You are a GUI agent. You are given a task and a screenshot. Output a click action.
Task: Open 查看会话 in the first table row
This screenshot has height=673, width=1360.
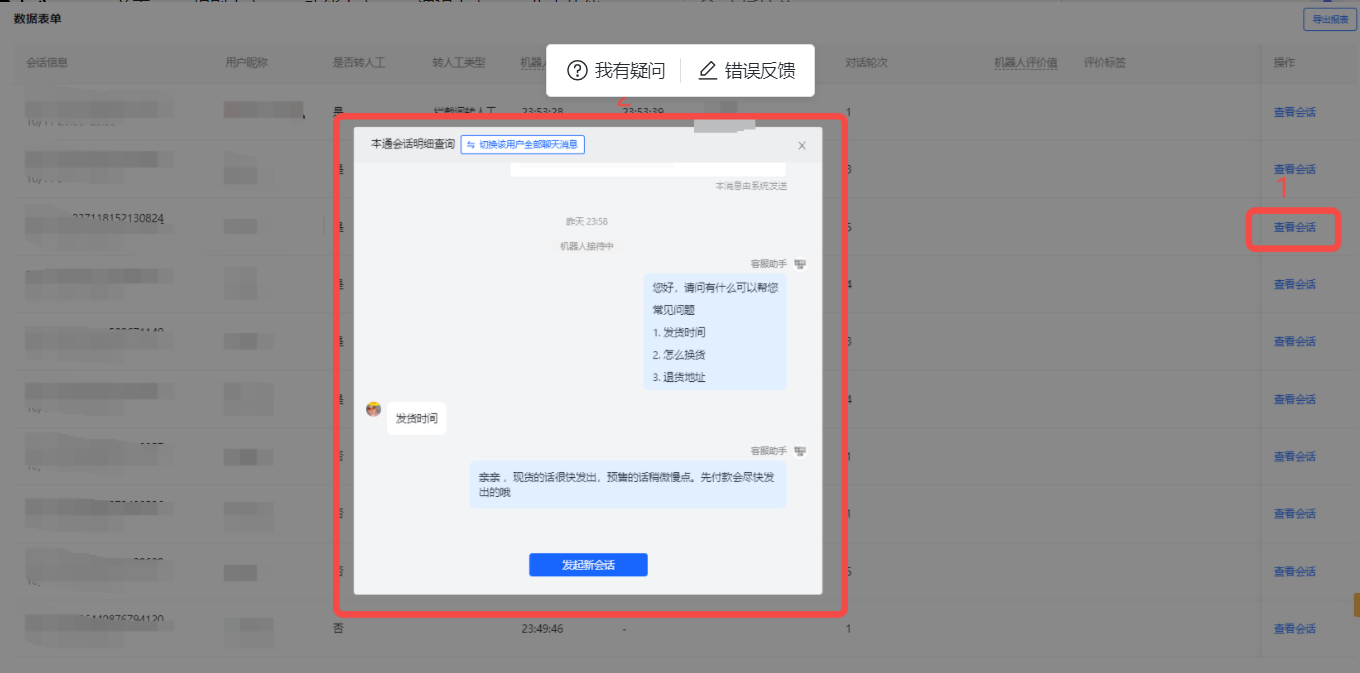(x=1294, y=113)
